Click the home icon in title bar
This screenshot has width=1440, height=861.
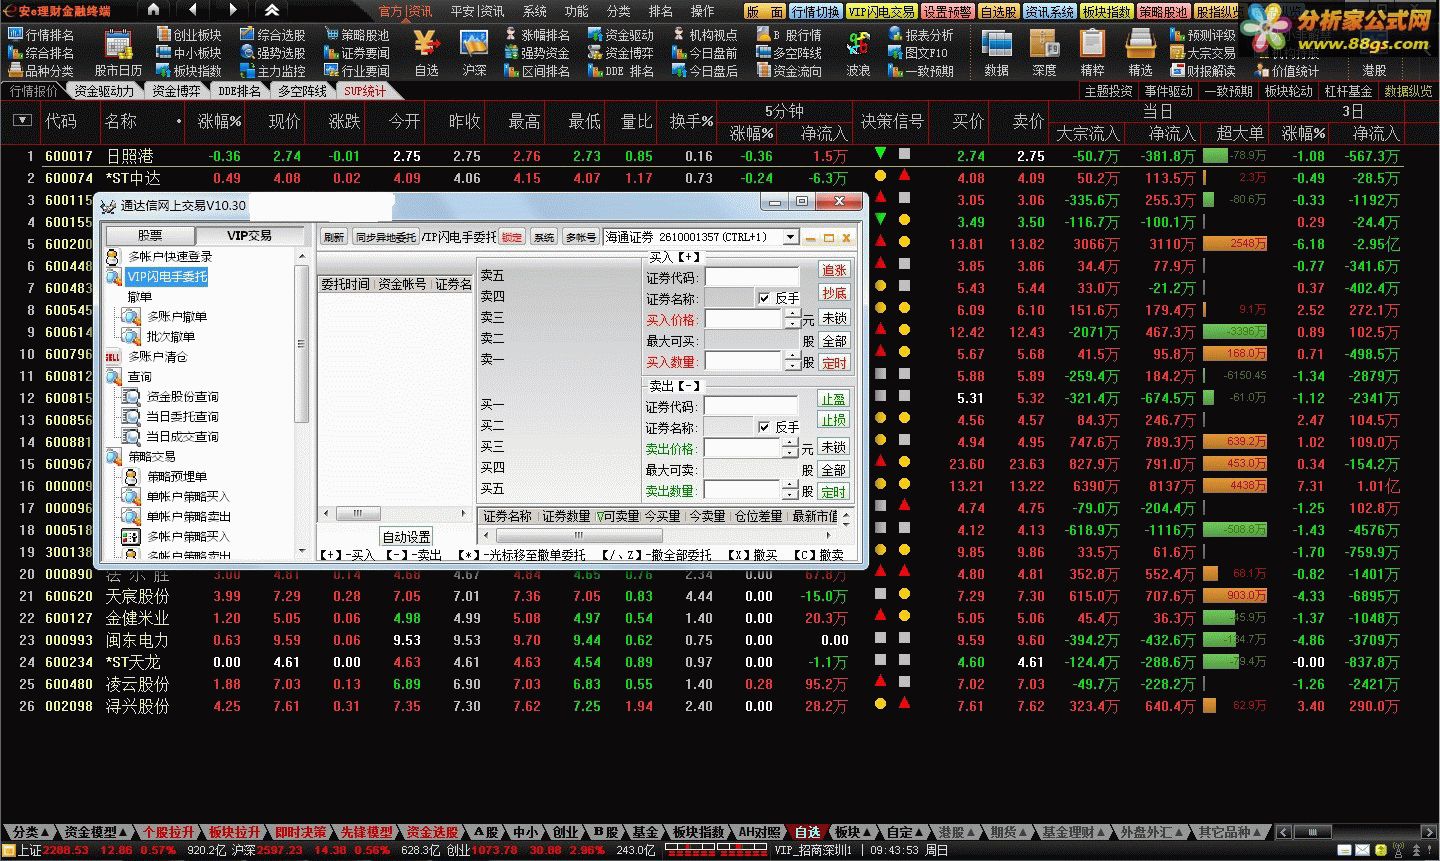click(153, 10)
